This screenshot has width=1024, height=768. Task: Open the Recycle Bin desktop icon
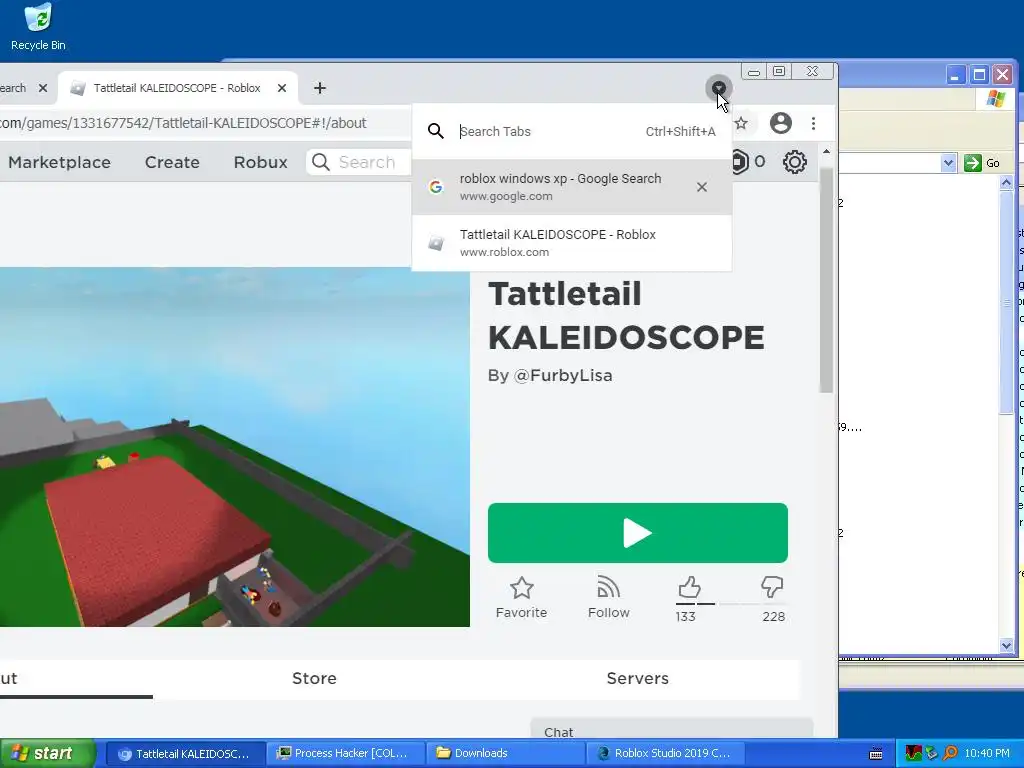pos(38,27)
